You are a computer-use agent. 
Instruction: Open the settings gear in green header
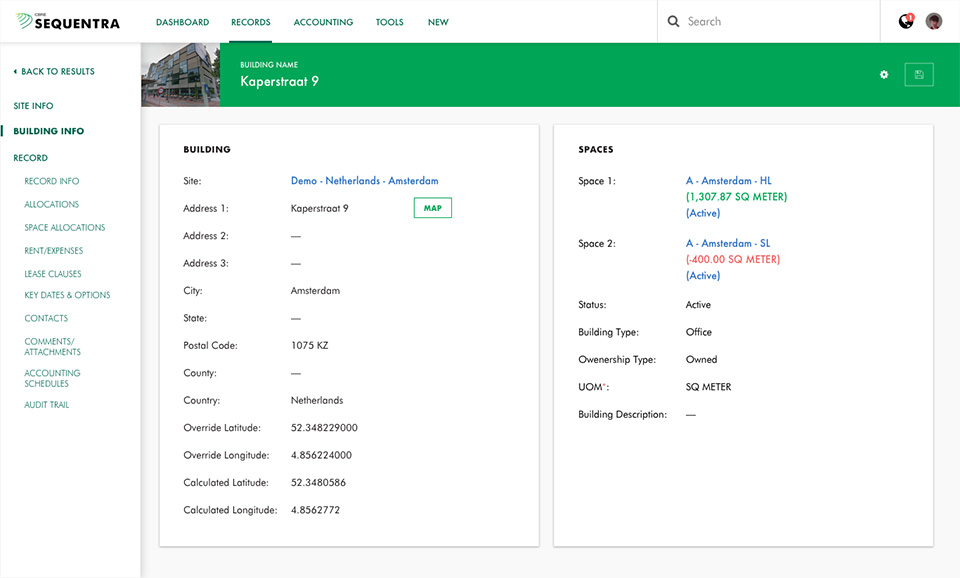pos(883,75)
